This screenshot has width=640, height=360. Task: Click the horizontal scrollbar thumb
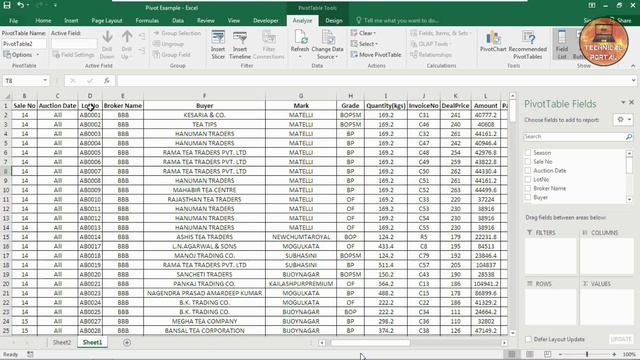[x=370, y=343]
